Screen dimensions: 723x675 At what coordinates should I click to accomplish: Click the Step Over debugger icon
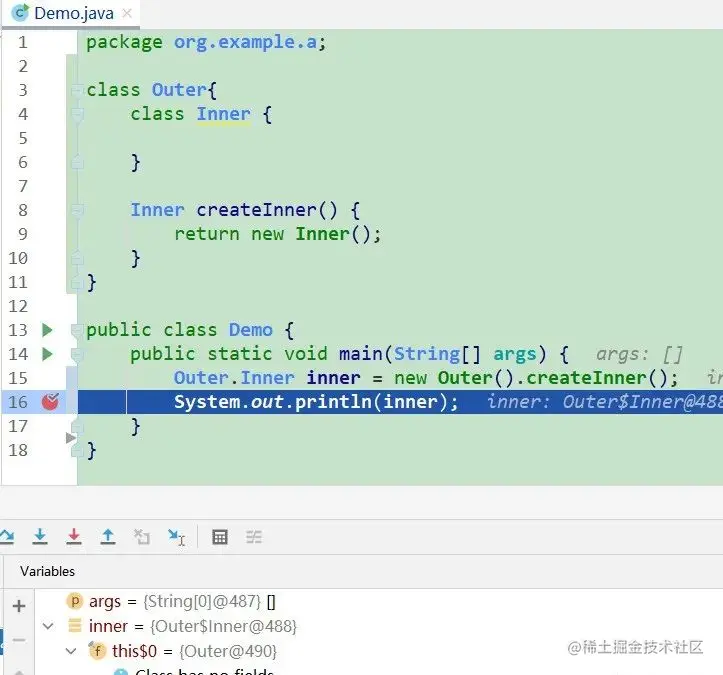point(6,536)
